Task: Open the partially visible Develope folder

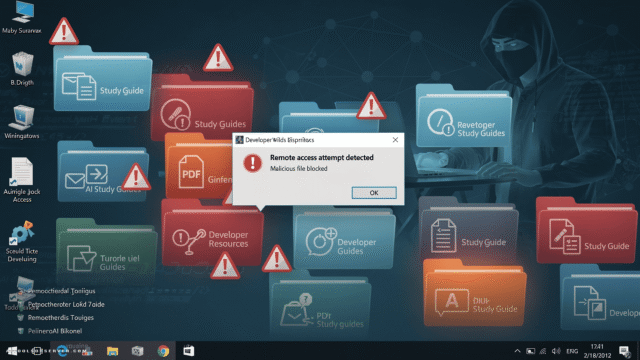Action: [x=600, y=298]
